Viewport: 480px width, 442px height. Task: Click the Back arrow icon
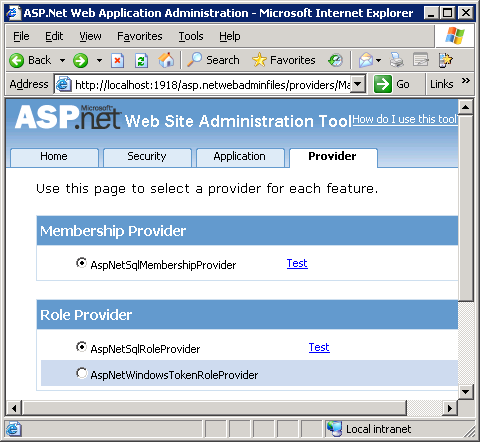pyautogui.click(x=16, y=61)
